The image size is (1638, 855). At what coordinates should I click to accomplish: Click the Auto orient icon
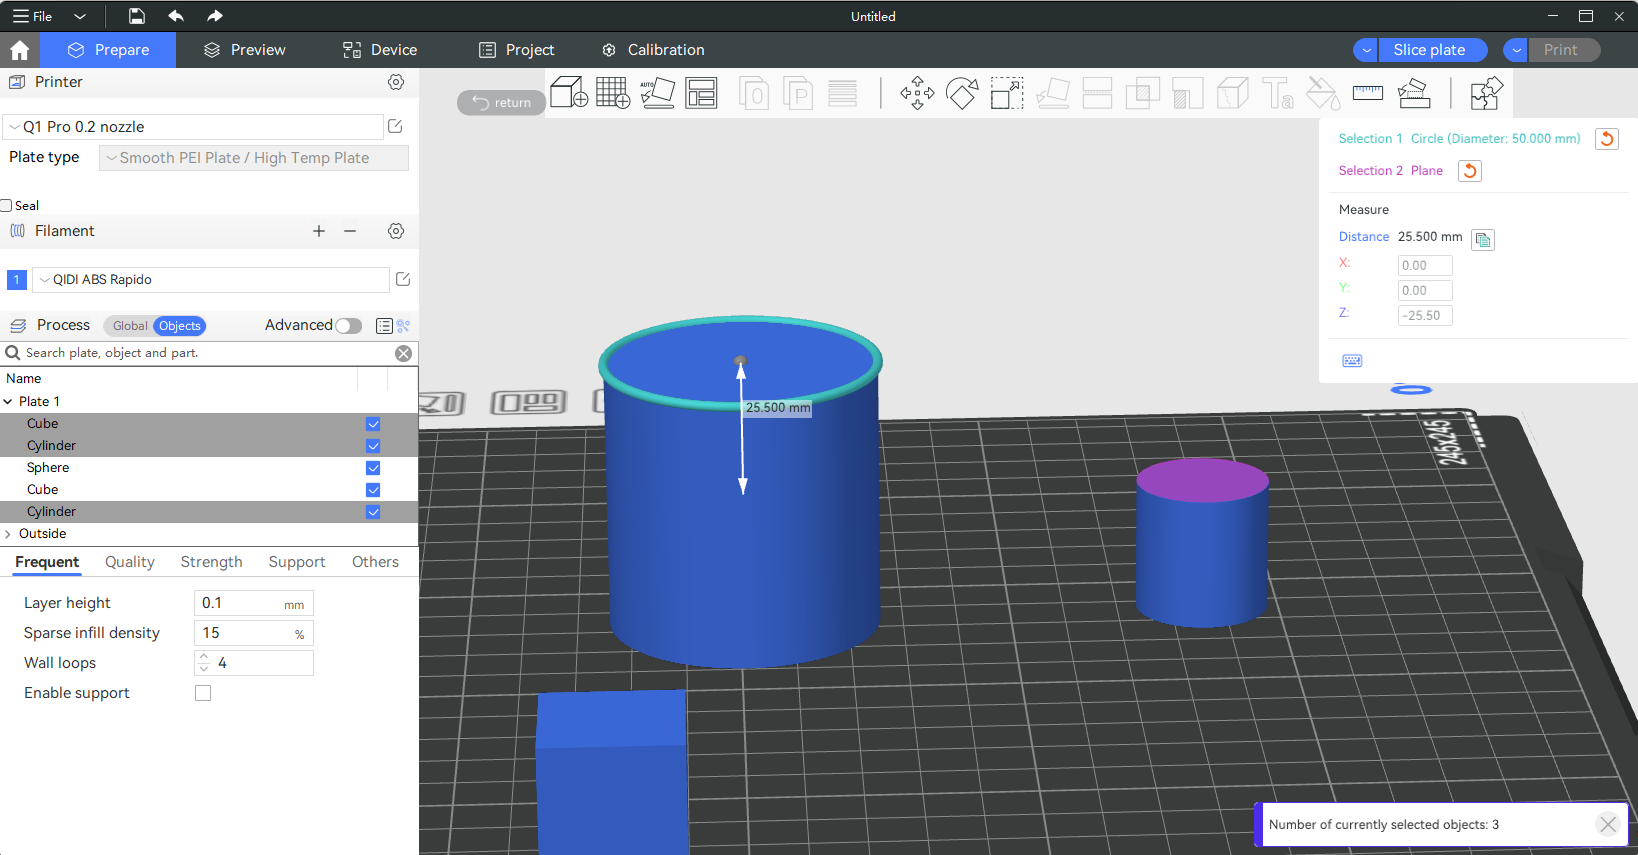tap(657, 93)
